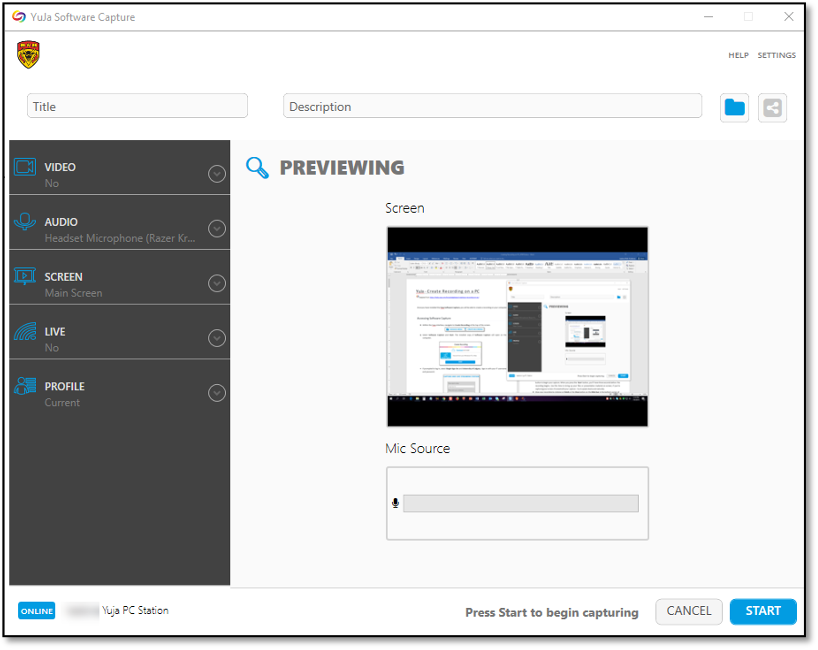Viewport: 818px width, 650px height.
Task: Click the SCREEN monitor icon
Action: (x=25, y=276)
